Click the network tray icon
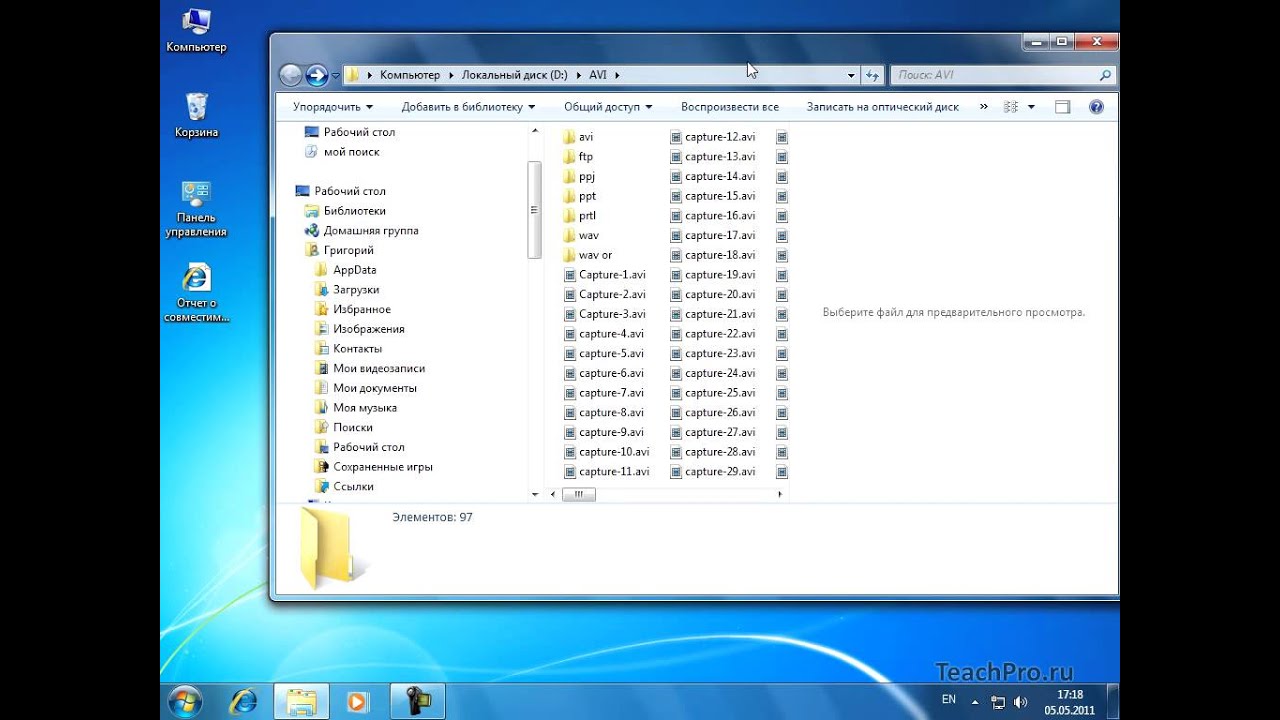 point(997,701)
